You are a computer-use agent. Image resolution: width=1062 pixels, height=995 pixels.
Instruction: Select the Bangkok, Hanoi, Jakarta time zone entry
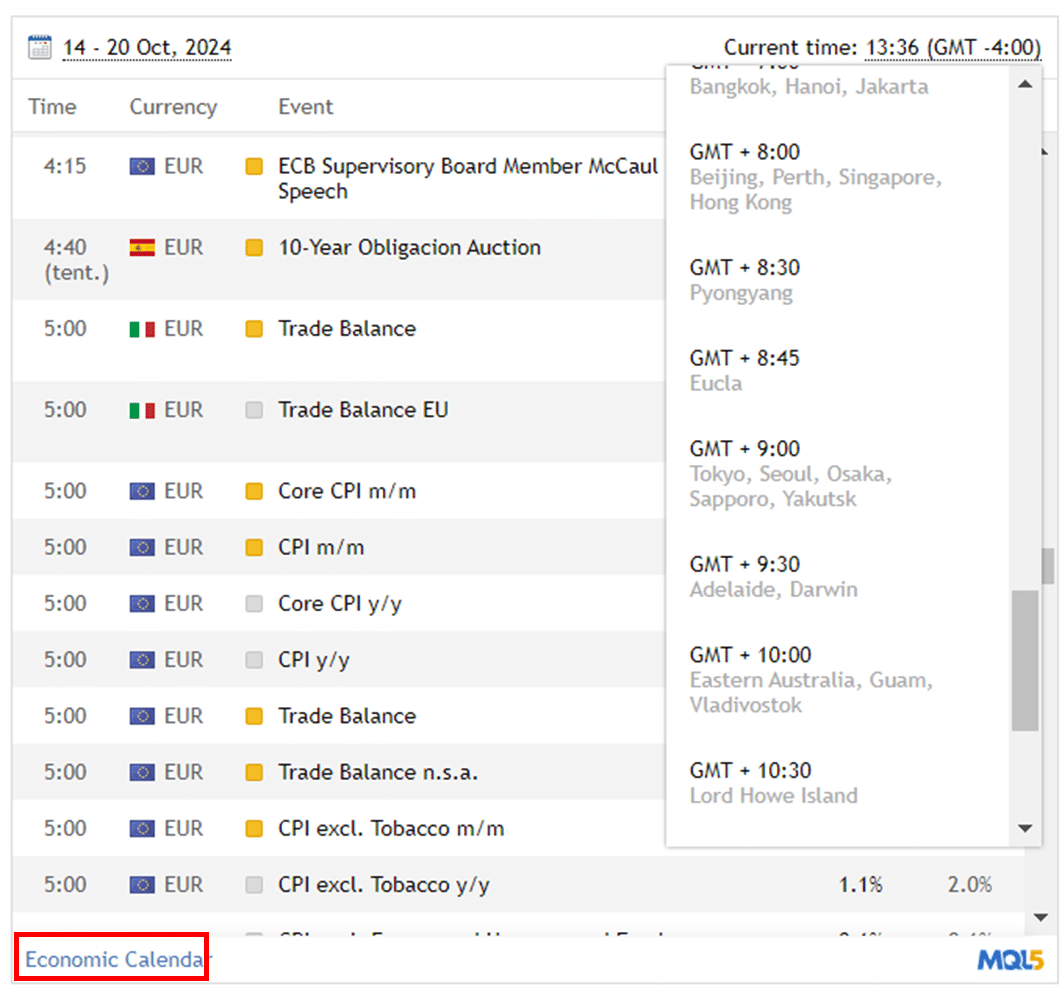point(809,87)
